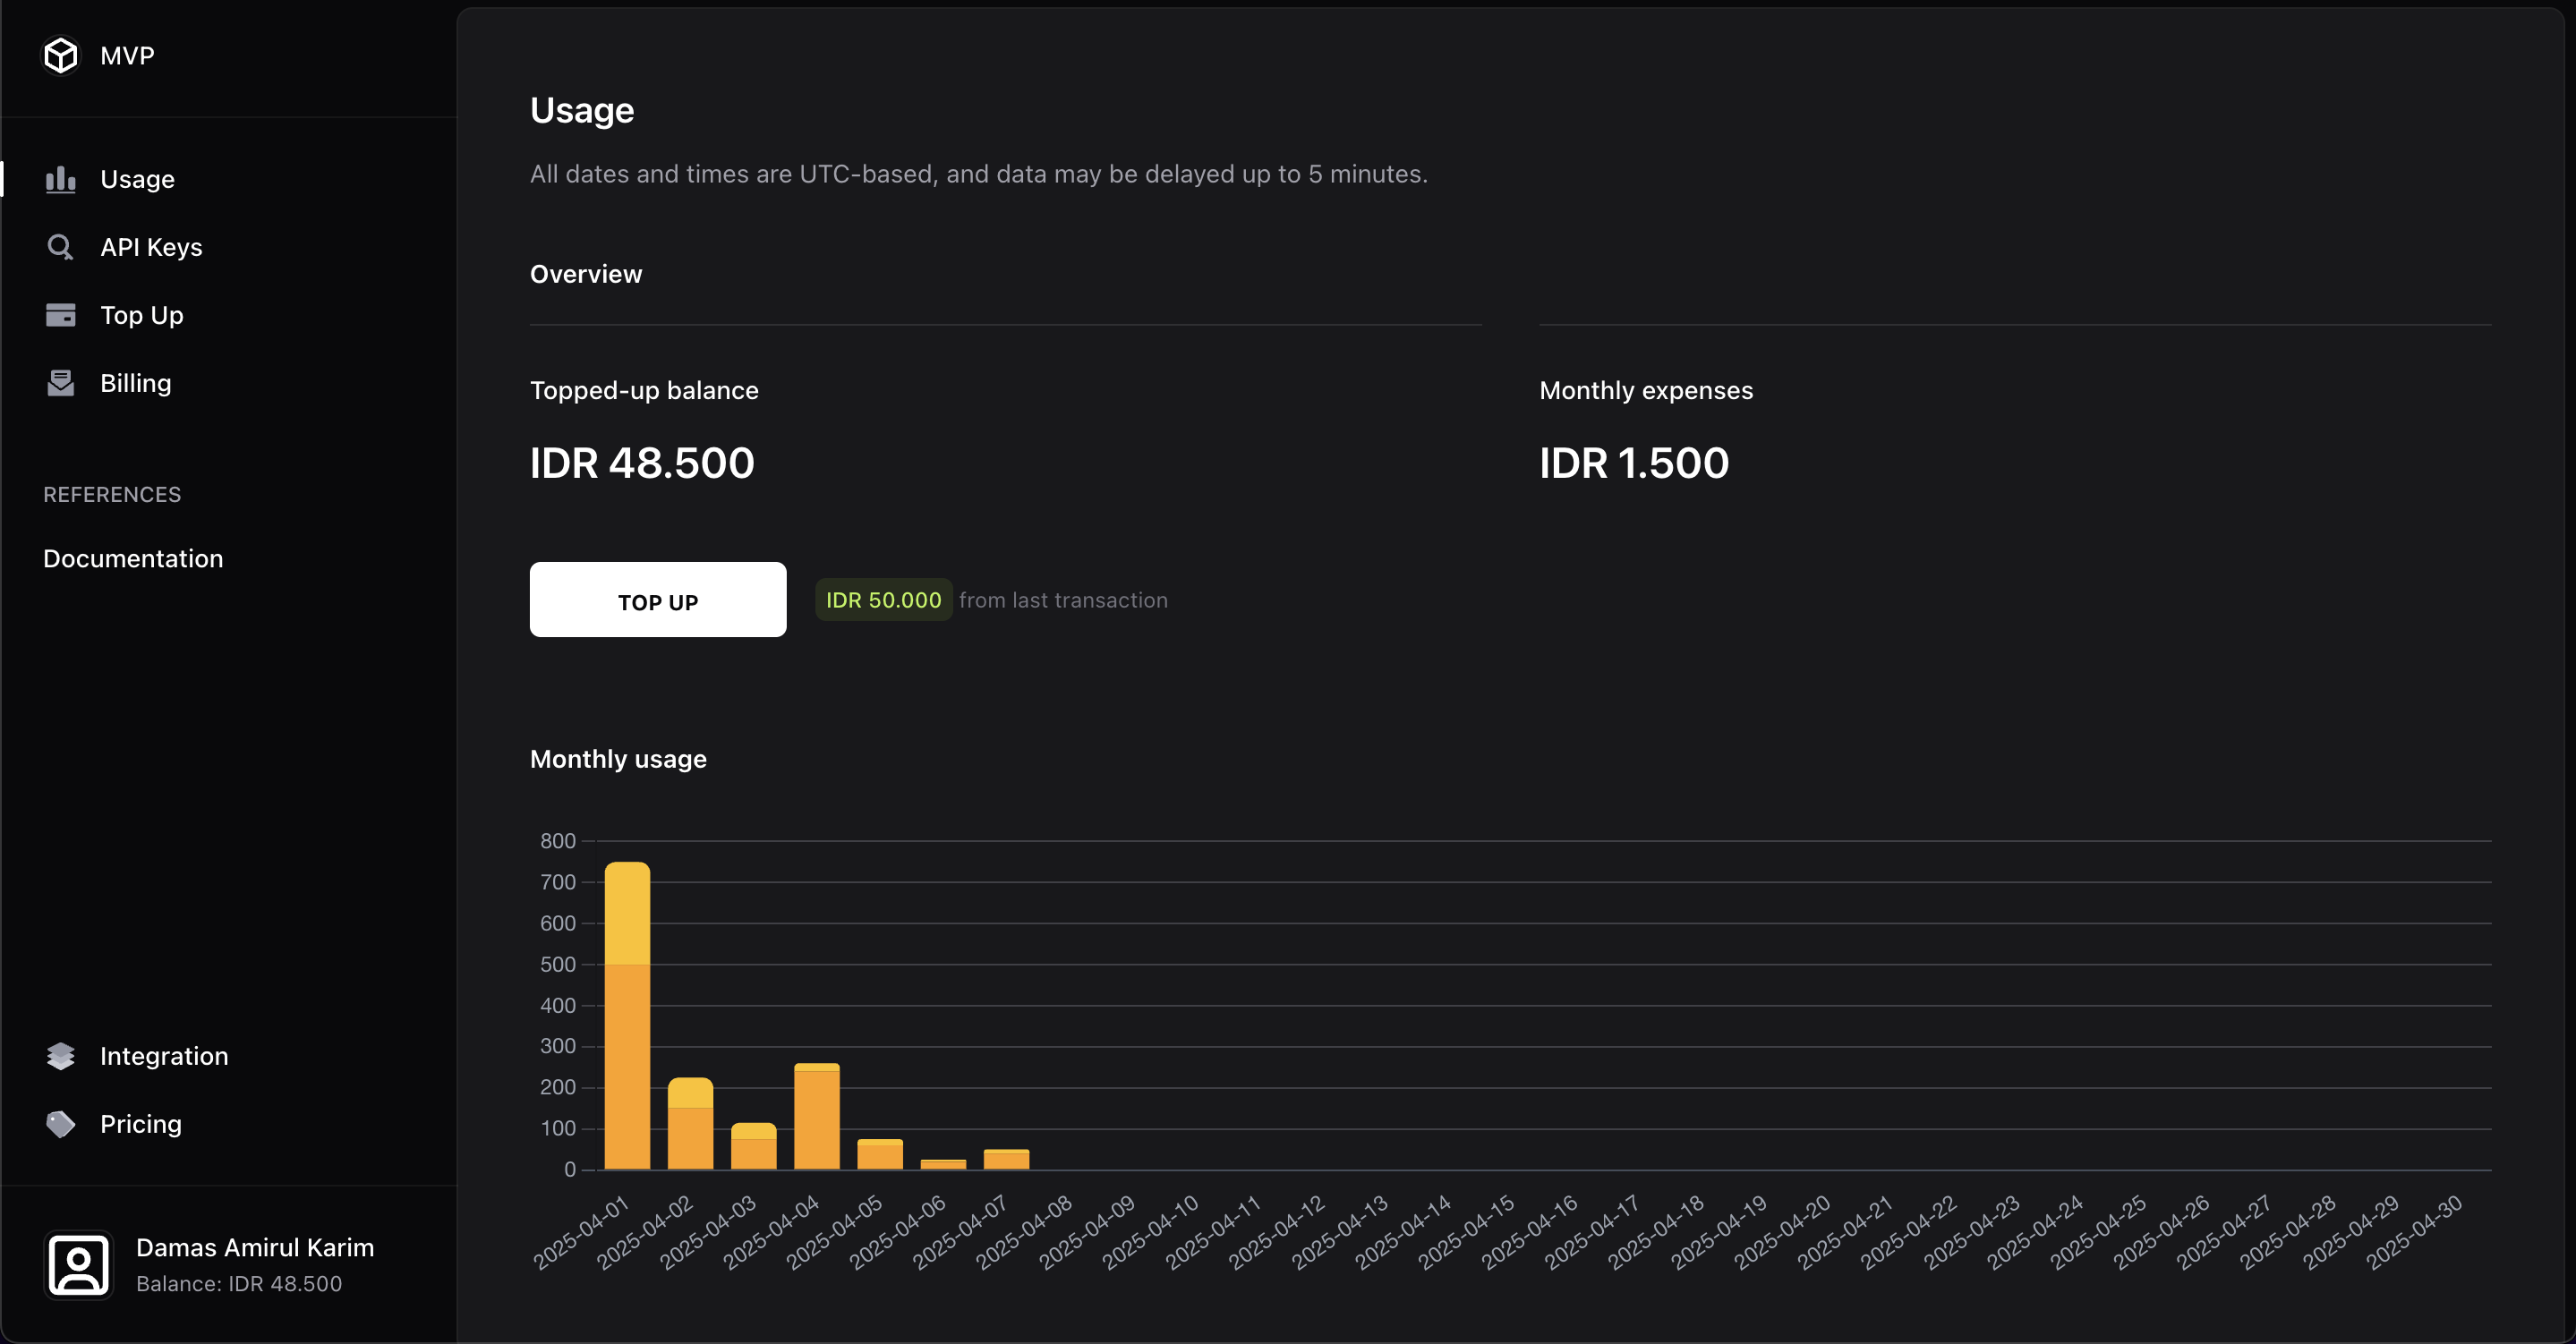Open the Usage menu item
Viewport: 2576px width, 1344px height.
(137, 180)
